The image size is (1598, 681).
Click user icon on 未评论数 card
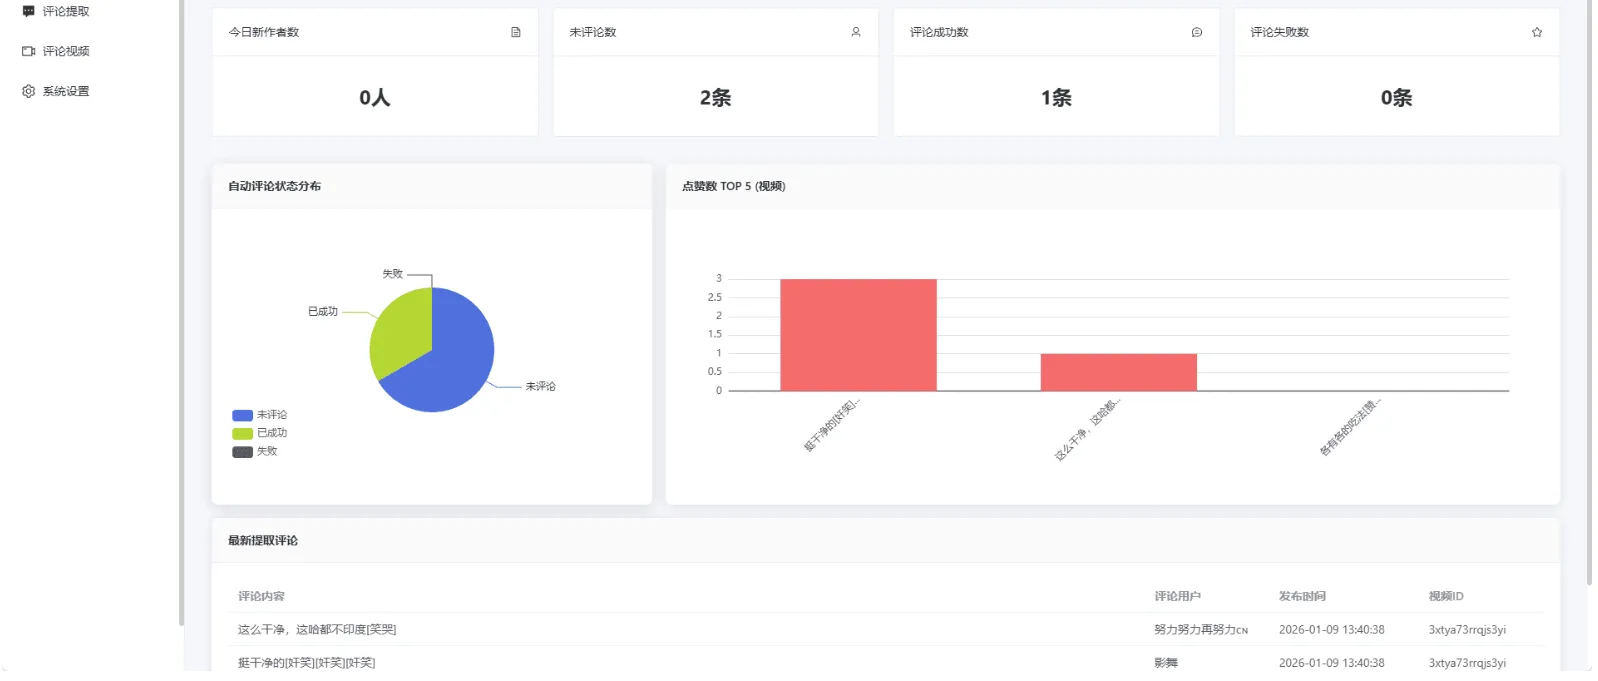(x=856, y=32)
